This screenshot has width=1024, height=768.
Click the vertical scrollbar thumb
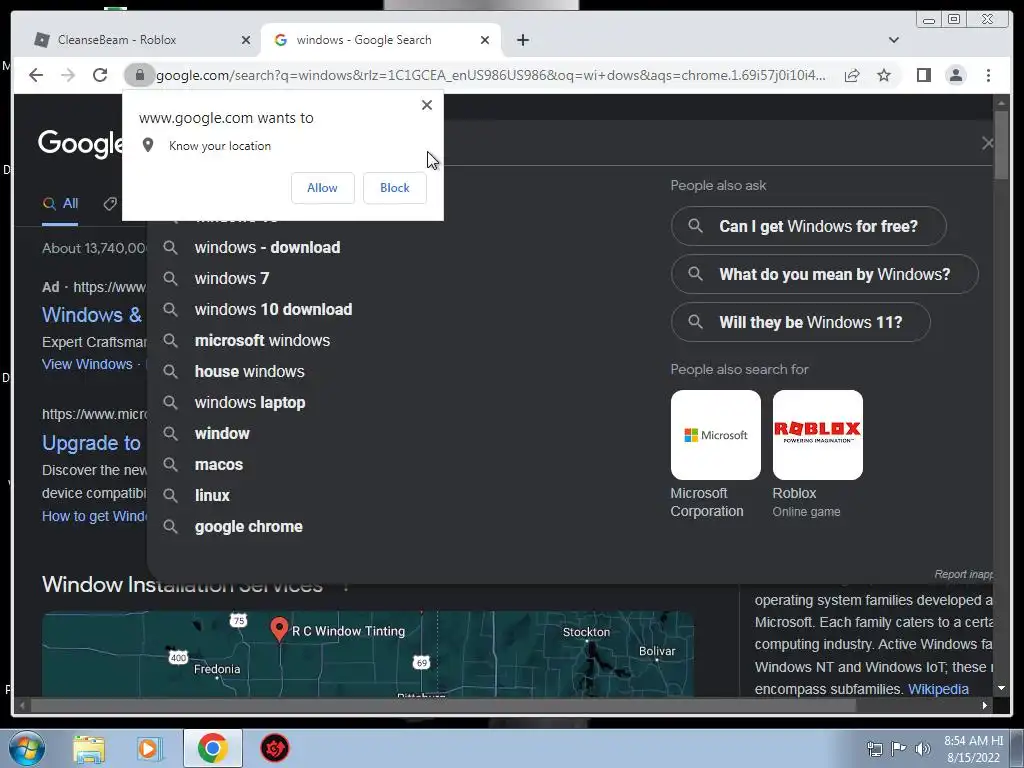1000,144
